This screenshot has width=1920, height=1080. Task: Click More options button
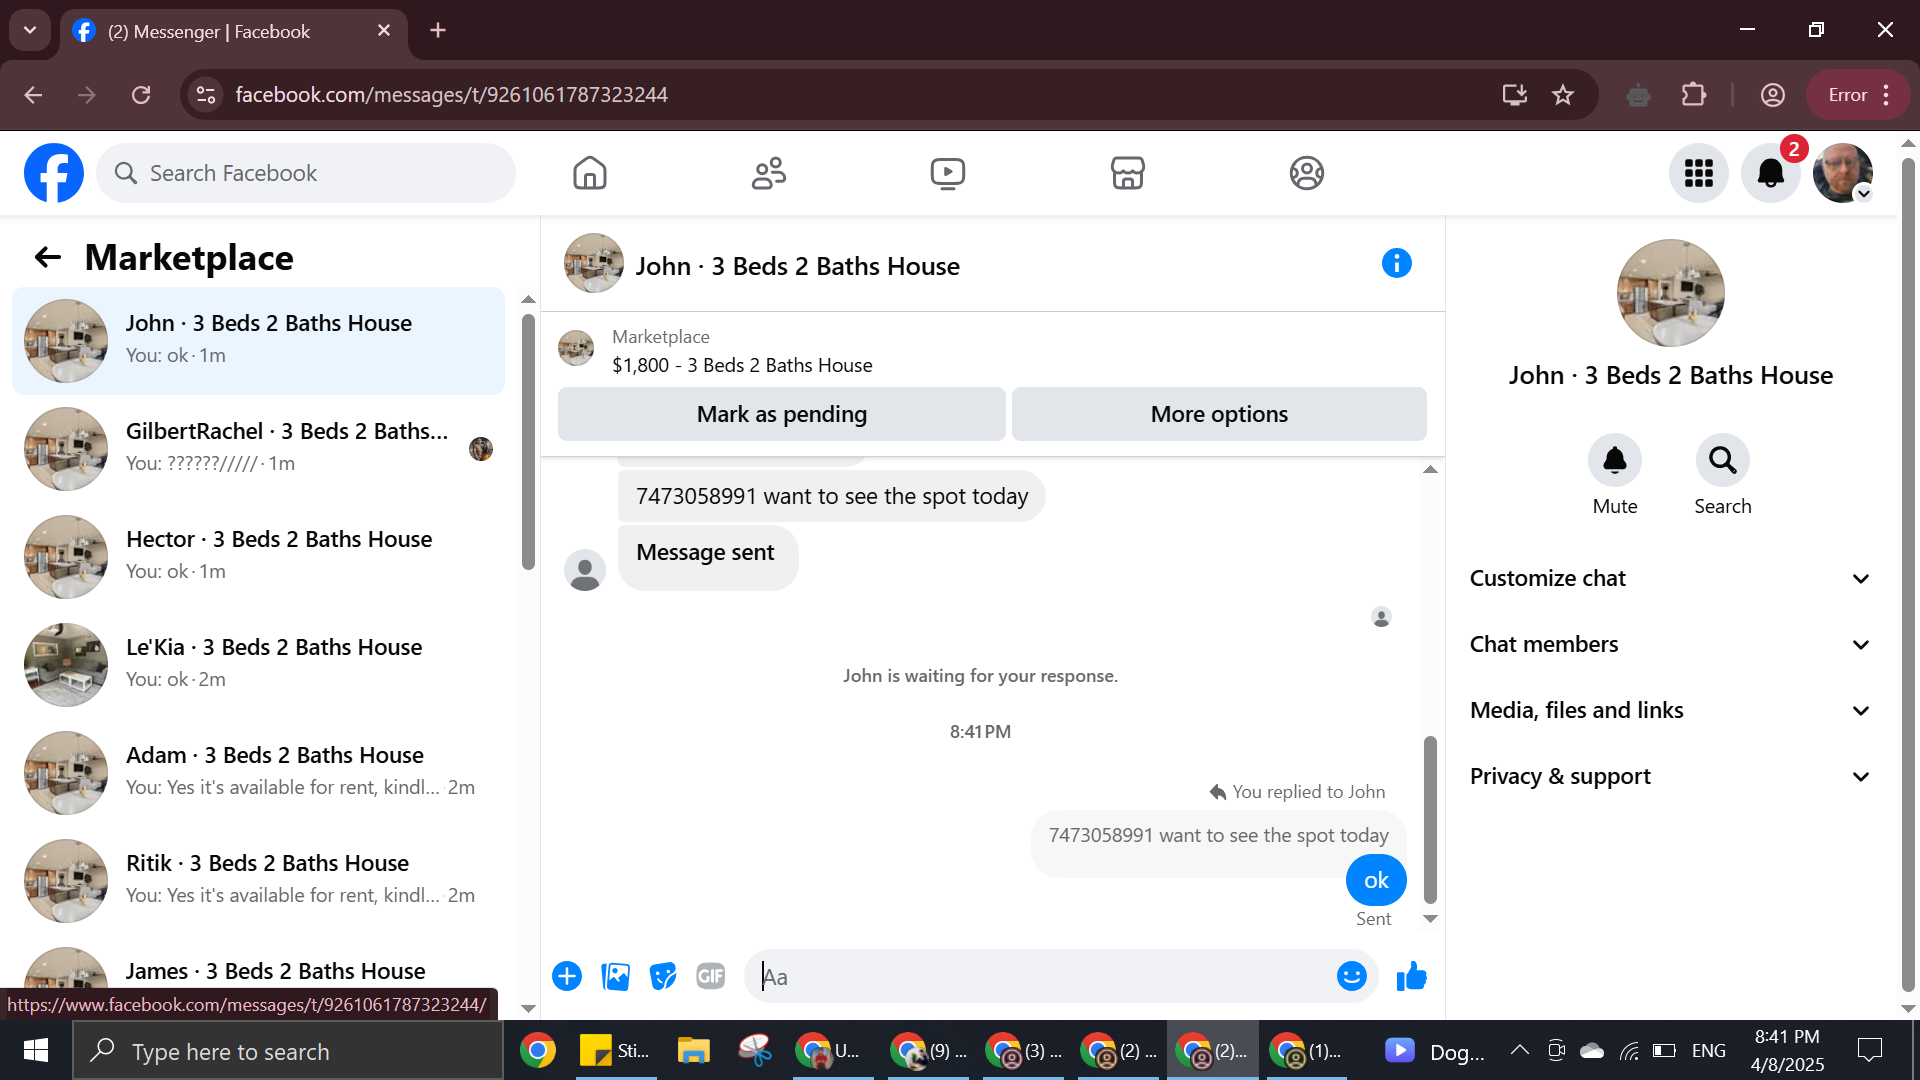1219,414
